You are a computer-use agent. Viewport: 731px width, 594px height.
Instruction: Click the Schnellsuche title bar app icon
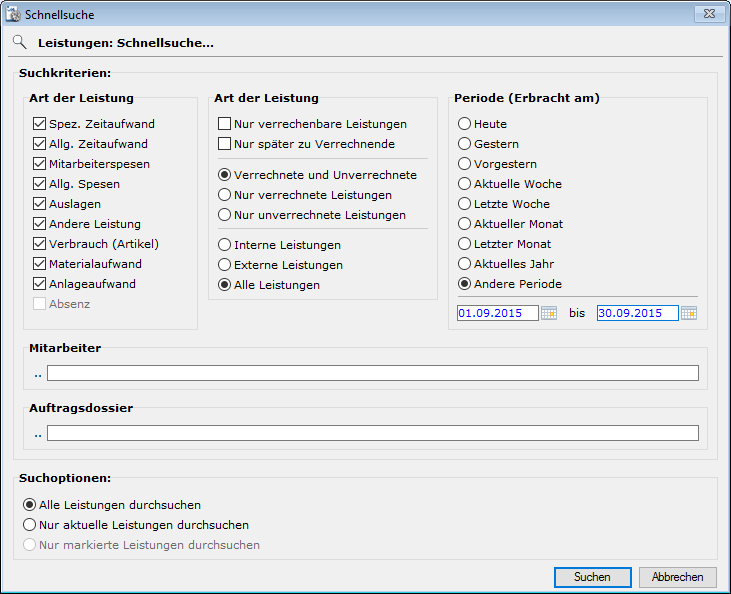pos(14,15)
